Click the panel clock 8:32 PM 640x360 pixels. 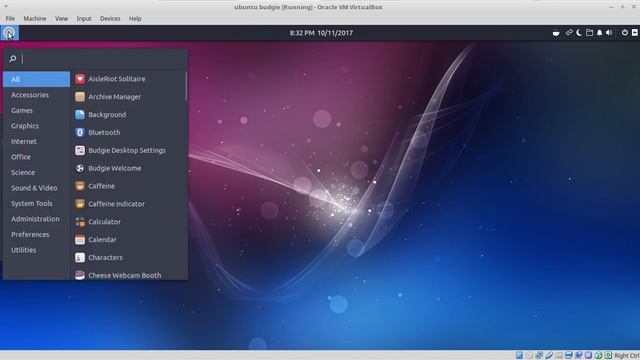pyautogui.click(x=321, y=33)
